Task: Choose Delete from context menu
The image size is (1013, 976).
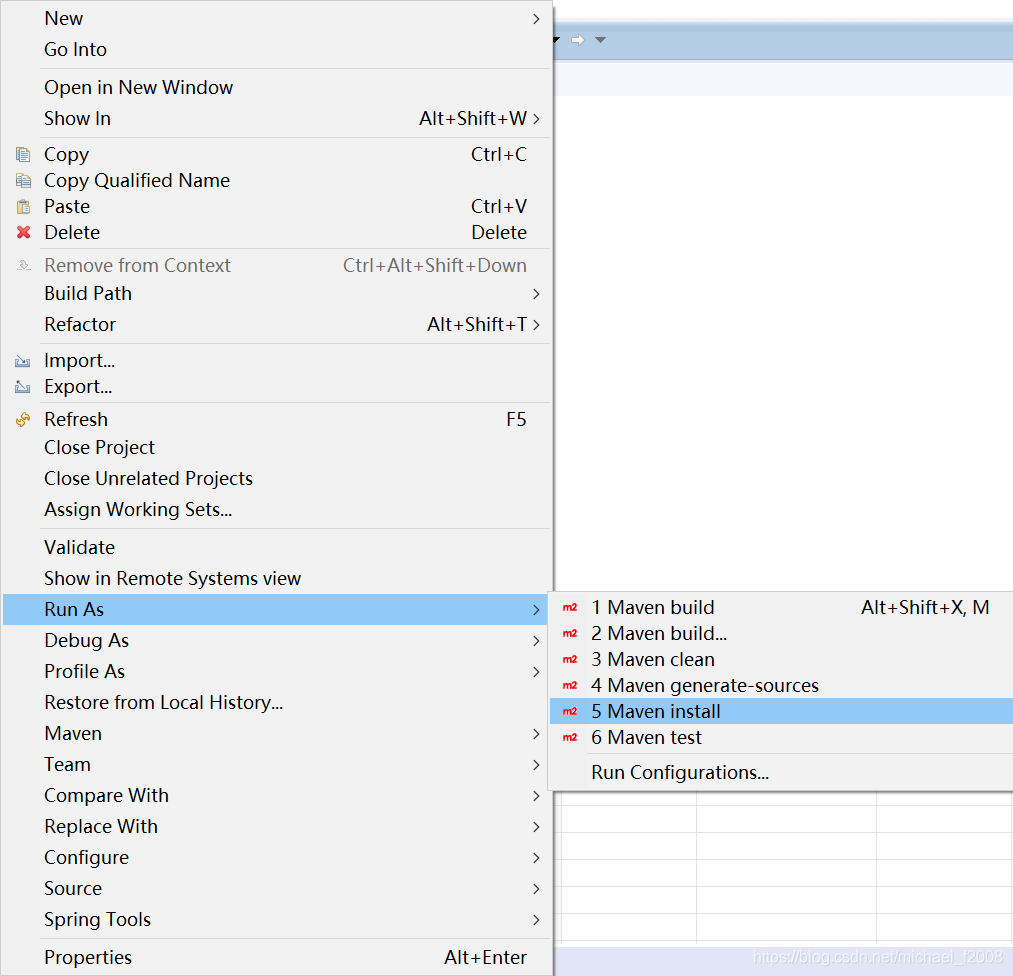Action: pos(277,232)
